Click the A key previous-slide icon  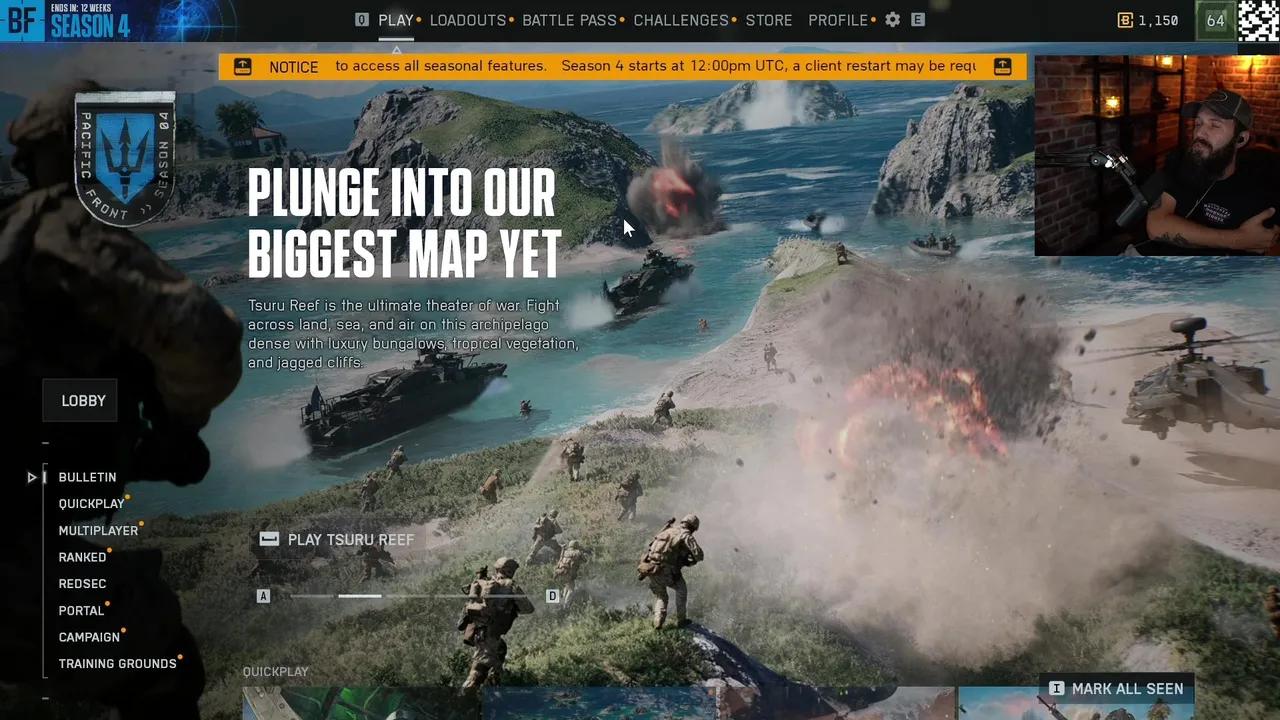pos(264,596)
